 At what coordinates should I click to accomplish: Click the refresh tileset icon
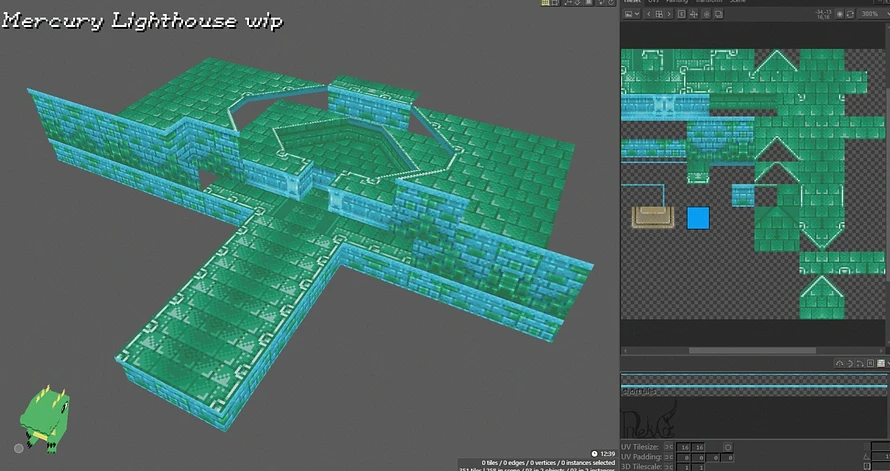tap(850, 14)
